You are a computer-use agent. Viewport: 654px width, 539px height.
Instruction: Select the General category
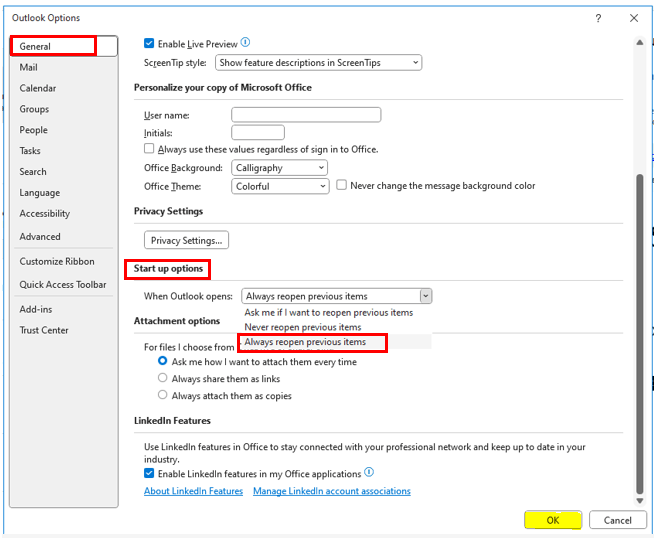coord(64,46)
